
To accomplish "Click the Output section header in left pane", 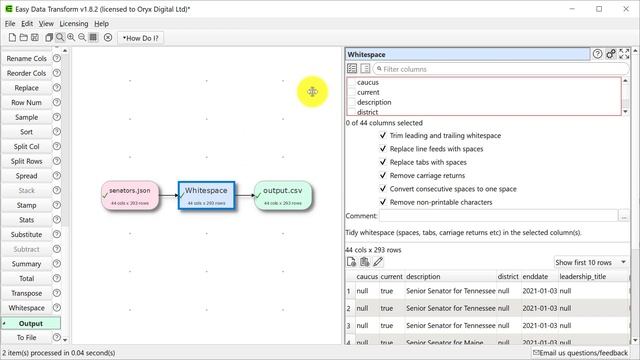I will 31,323.
